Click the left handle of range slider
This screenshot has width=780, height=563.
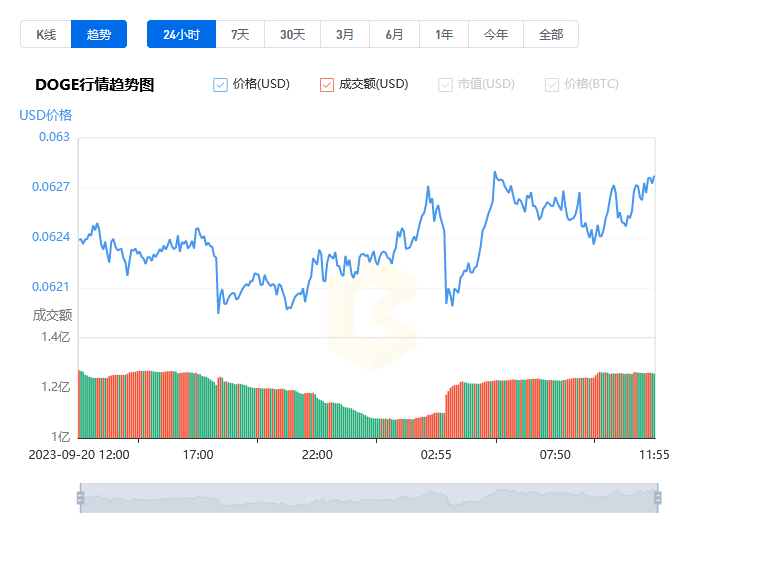(80, 498)
